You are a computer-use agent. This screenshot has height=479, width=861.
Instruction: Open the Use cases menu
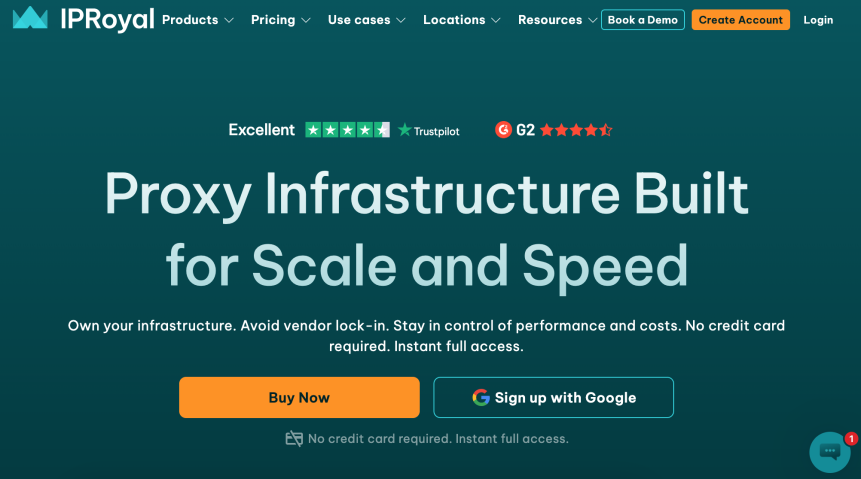coord(366,20)
